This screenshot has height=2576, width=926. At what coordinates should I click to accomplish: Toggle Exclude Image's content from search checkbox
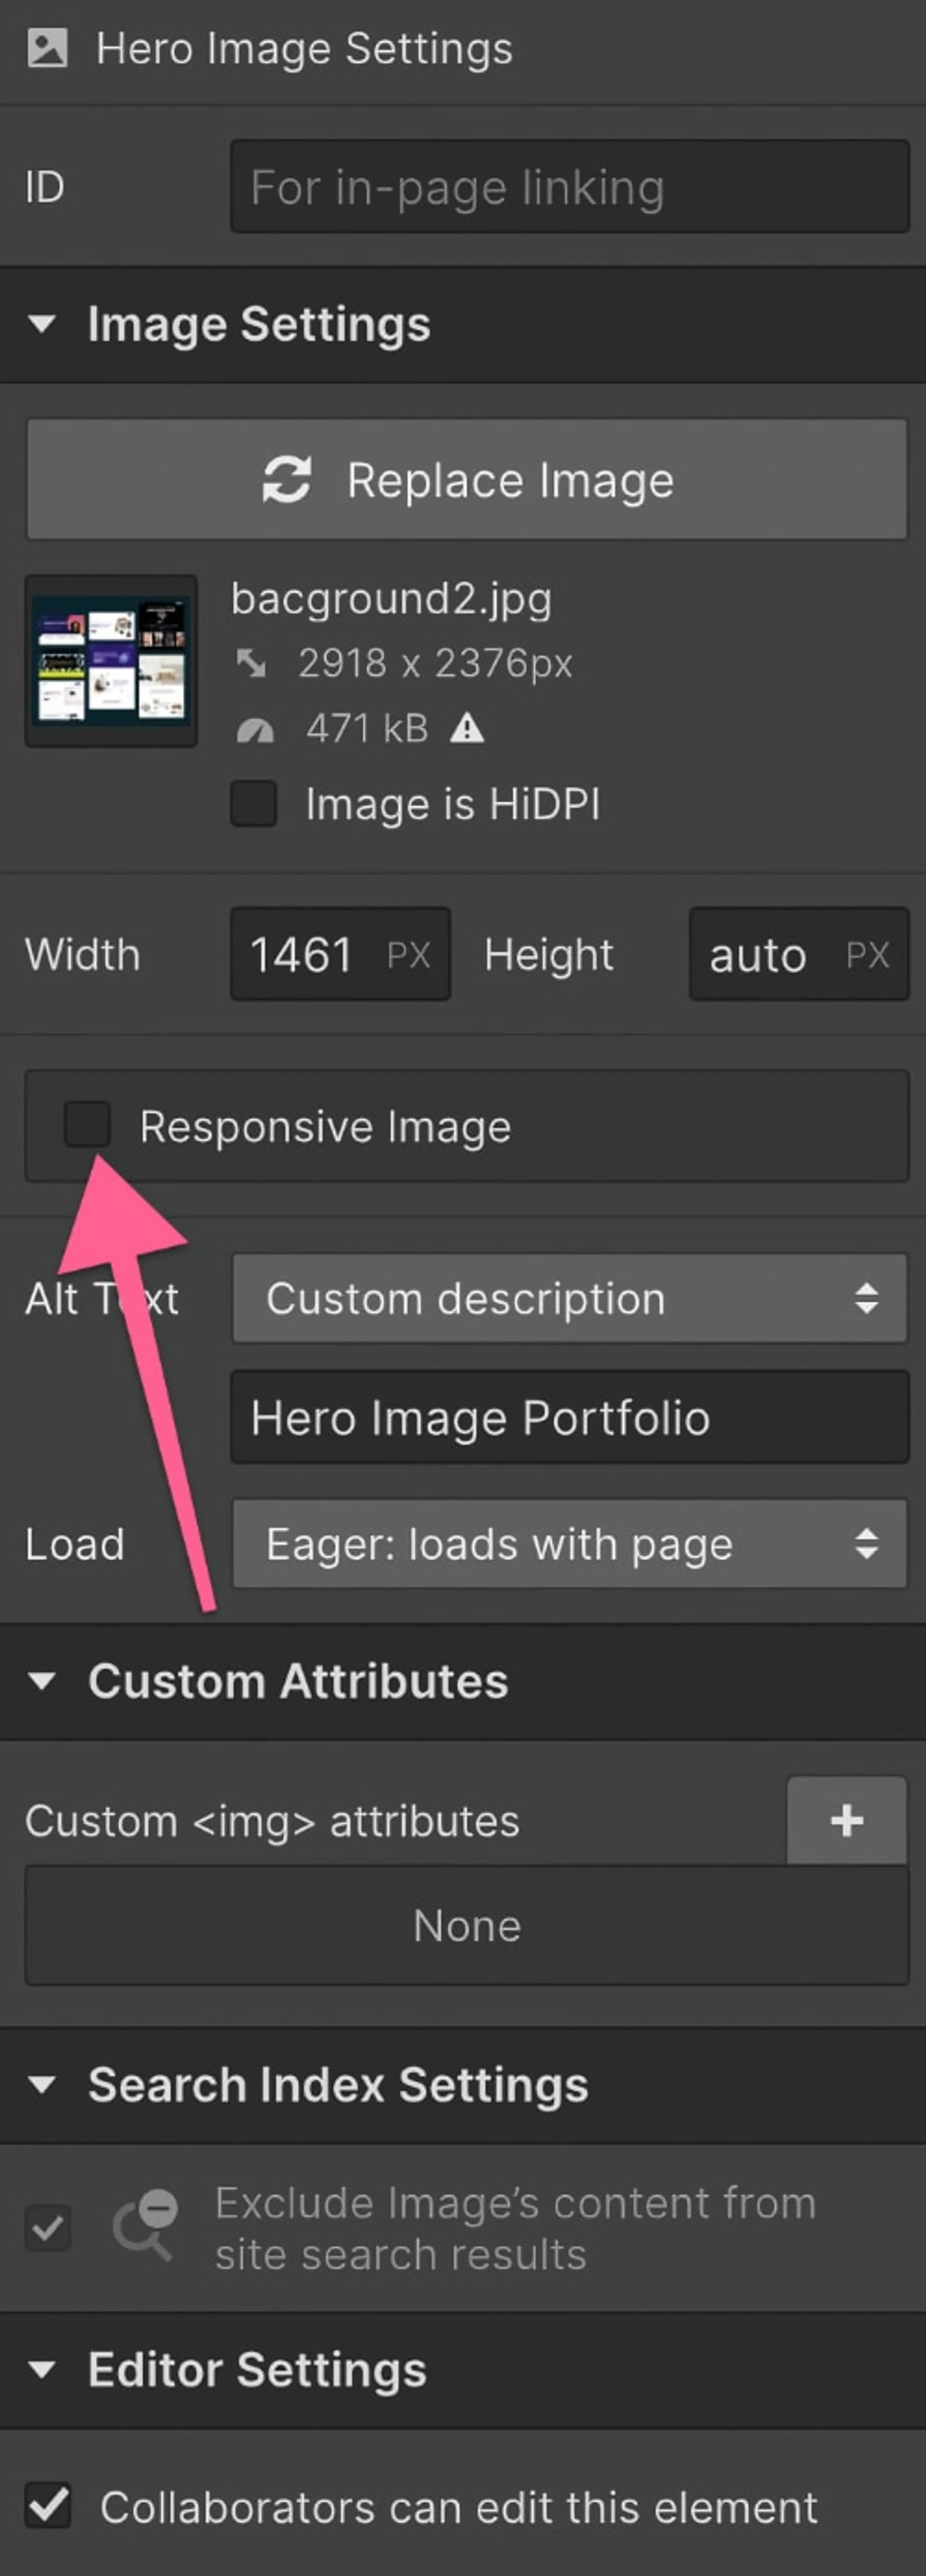(48, 2227)
